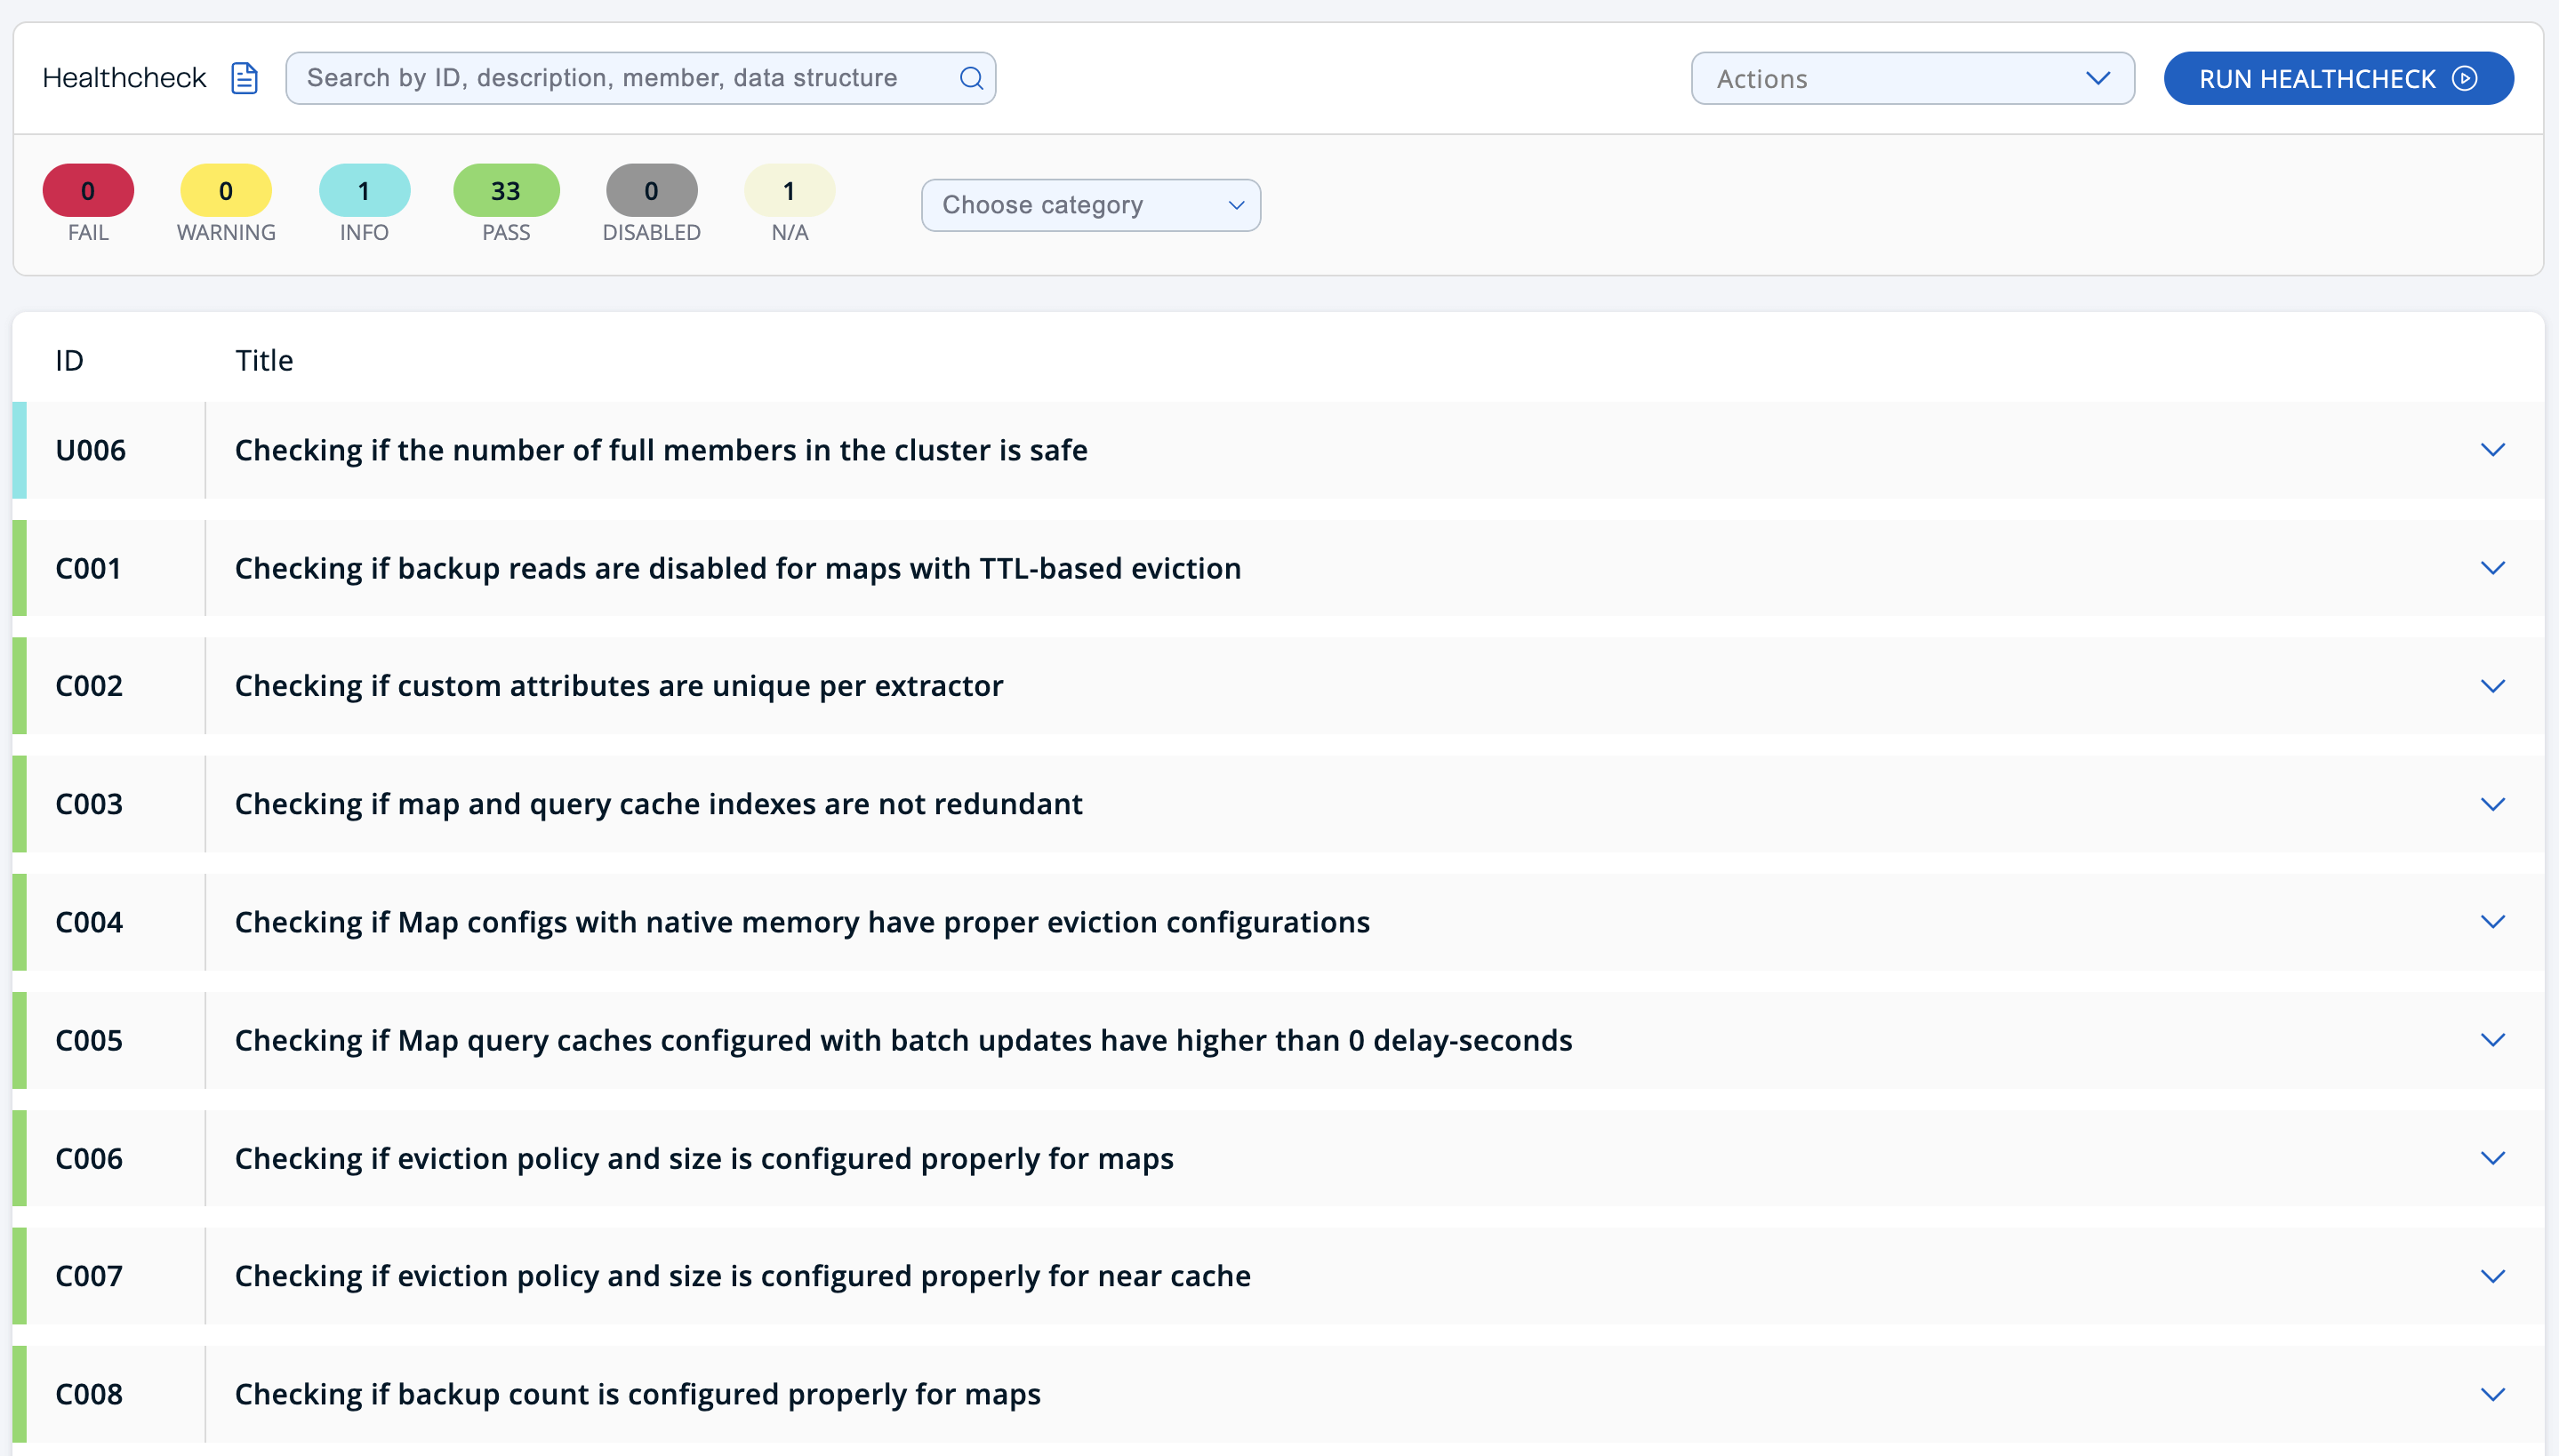The height and width of the screenshot is (1456, 2559).
Task: Select the FAIL status badge
Action: pos(88,191)
